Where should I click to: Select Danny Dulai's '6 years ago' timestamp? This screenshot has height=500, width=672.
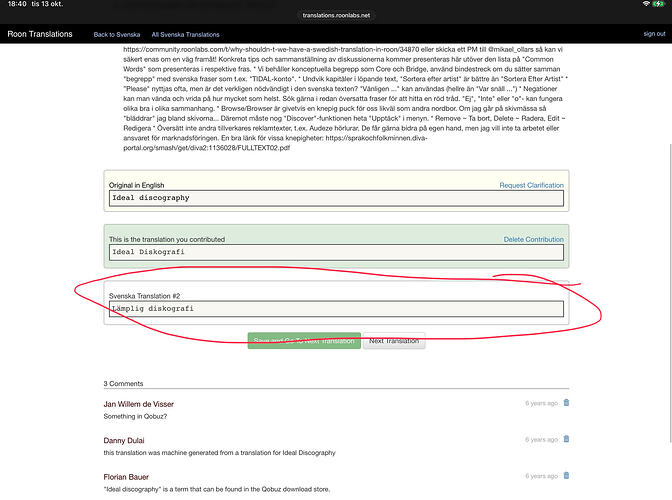pos(541,439)
